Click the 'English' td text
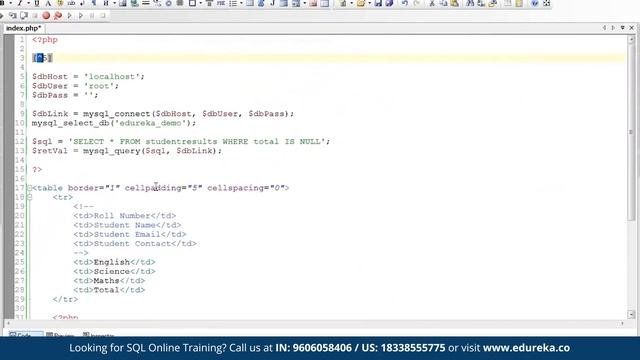 point(112,262)
